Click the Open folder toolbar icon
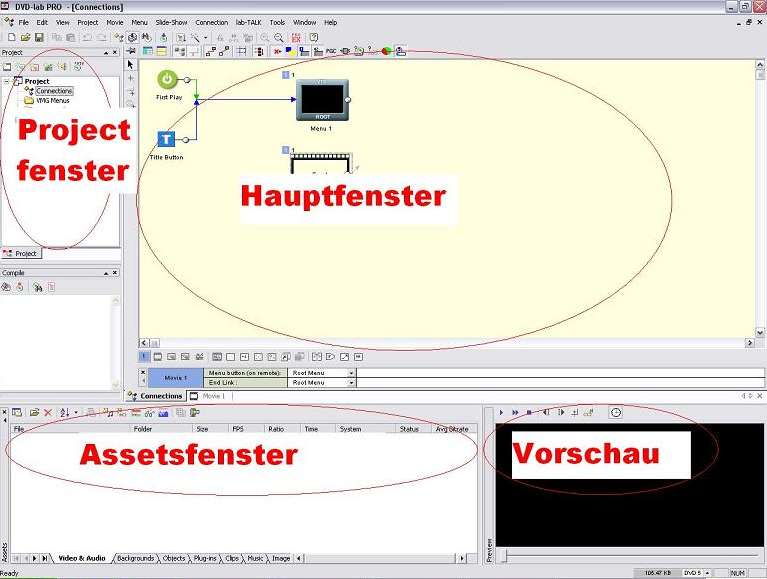Screen dimensions: 767x579 tap(24, 37)
